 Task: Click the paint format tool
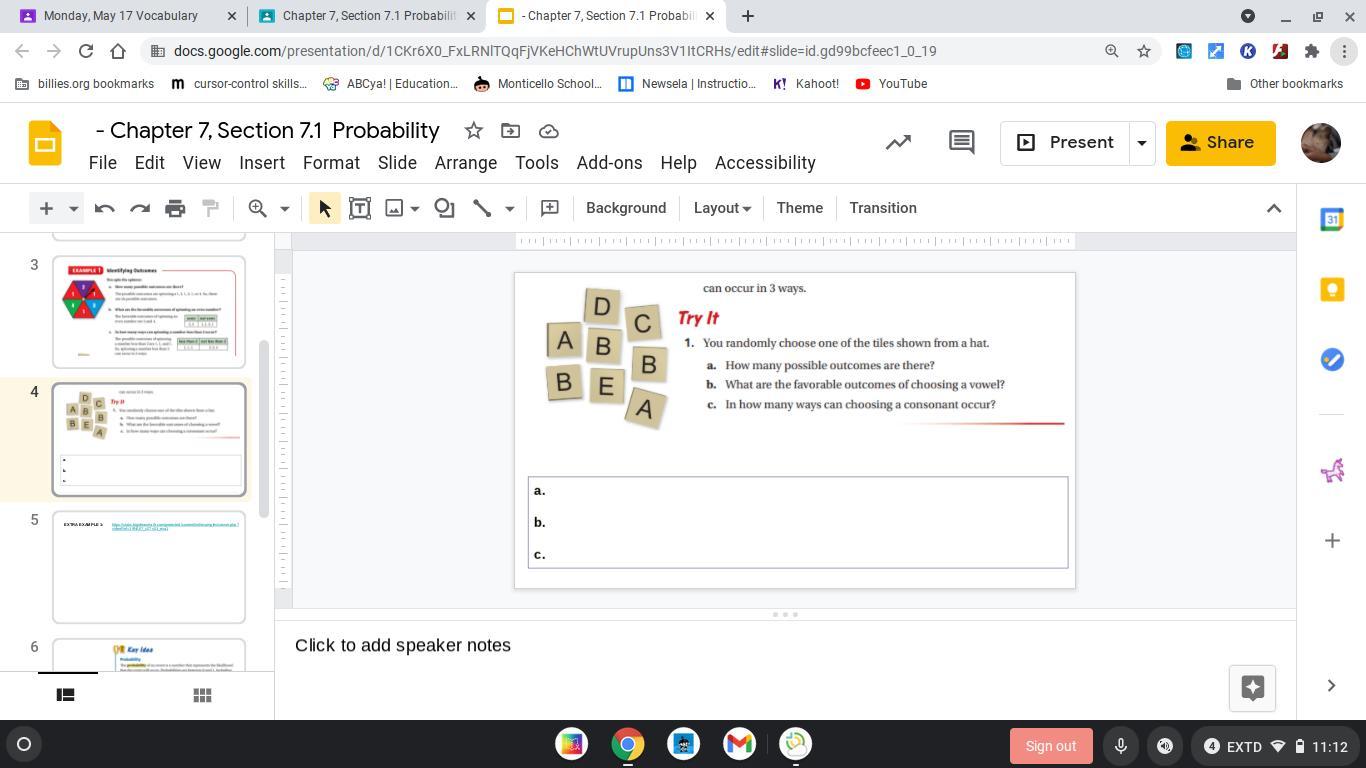(x=210, y=208)
